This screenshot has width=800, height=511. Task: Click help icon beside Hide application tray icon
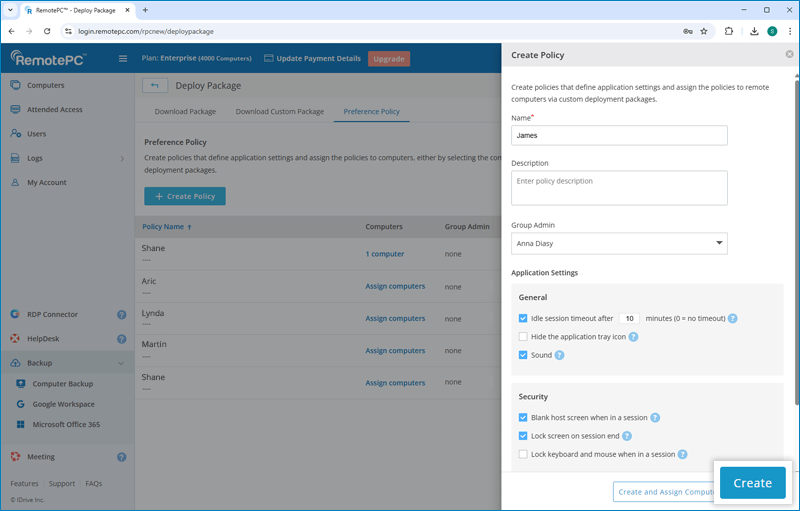(634, 337)
